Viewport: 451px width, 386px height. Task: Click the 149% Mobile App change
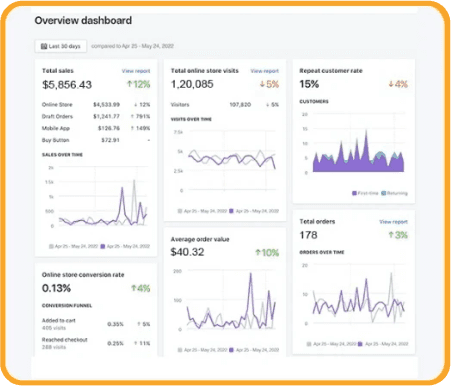tap(140, 128)
